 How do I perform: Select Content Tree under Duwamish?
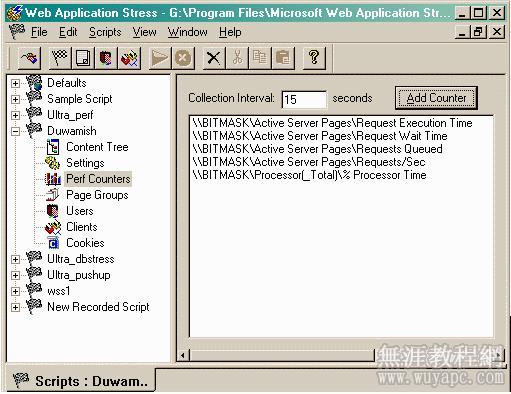point(97,147)
